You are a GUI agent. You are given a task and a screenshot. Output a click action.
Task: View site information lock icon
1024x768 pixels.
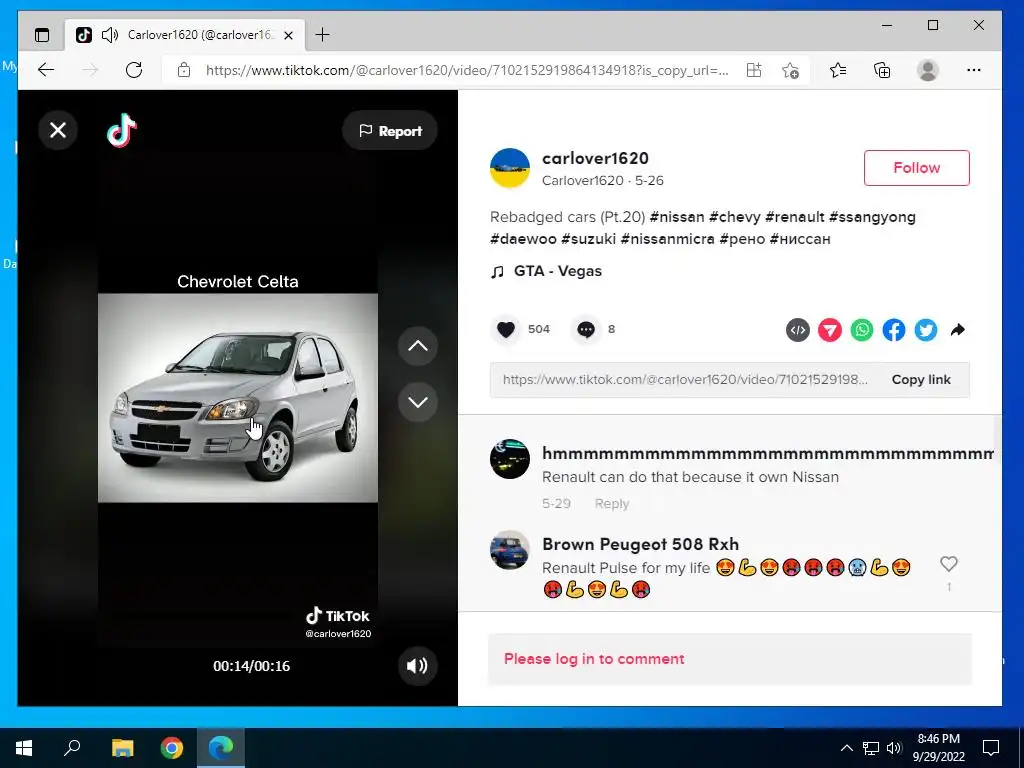tap(184, 70)
